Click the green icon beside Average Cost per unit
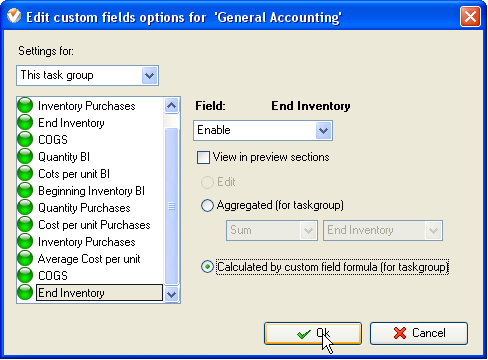Screen dimensions: 488x360 (x=25, y=259)
